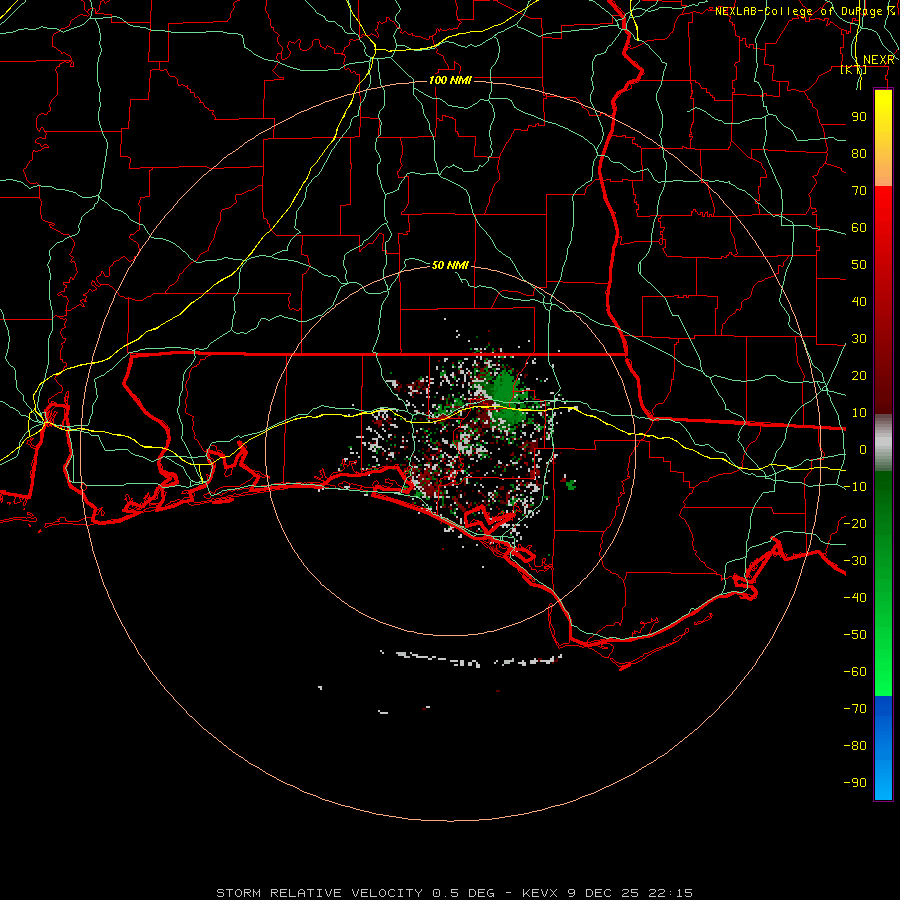Click the -10 value on velocity scale
900x900 pixels.
pos(855,487)
